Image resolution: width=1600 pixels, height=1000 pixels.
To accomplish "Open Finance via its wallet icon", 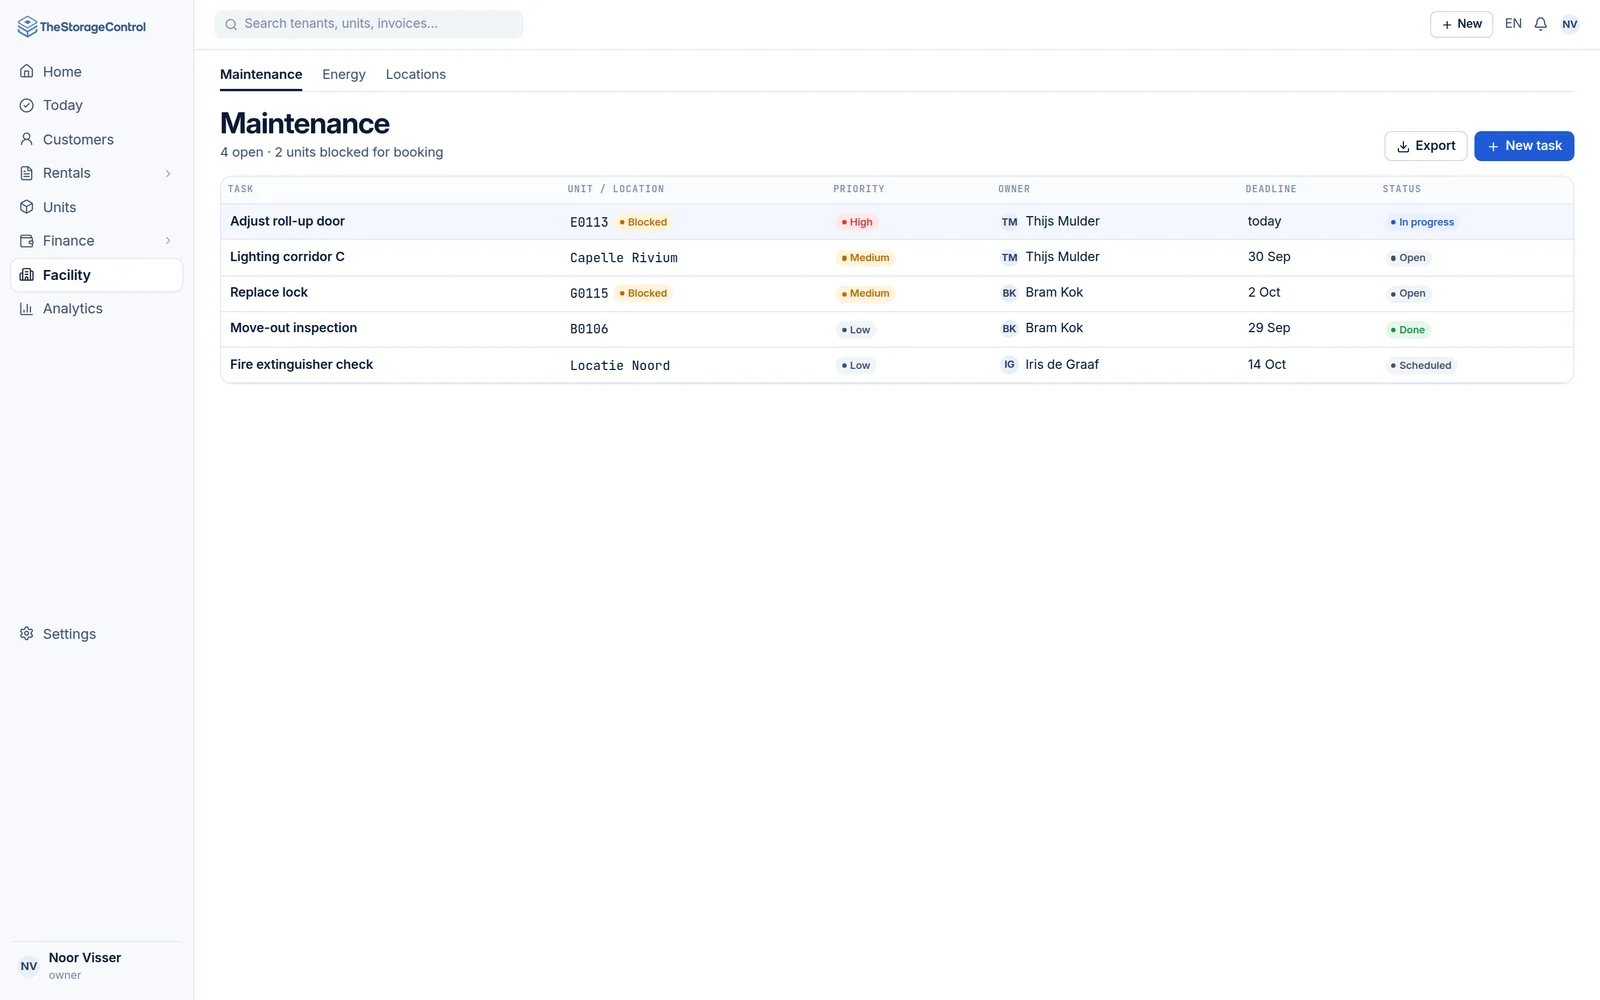I will click(27, 241).
